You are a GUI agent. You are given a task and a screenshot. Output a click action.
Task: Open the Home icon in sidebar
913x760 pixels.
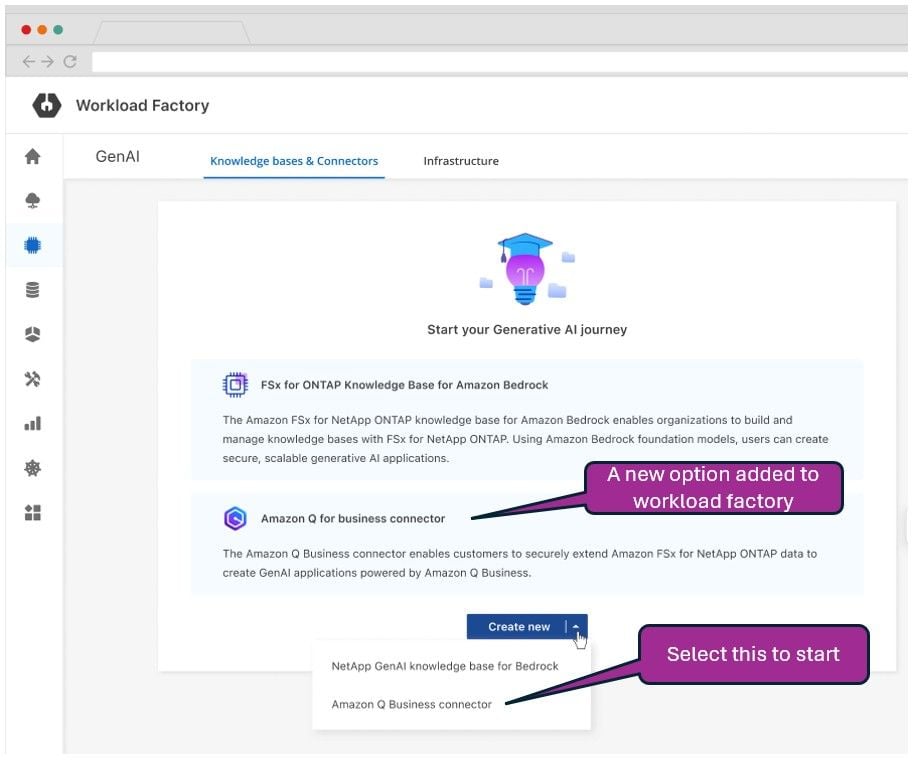33,156
